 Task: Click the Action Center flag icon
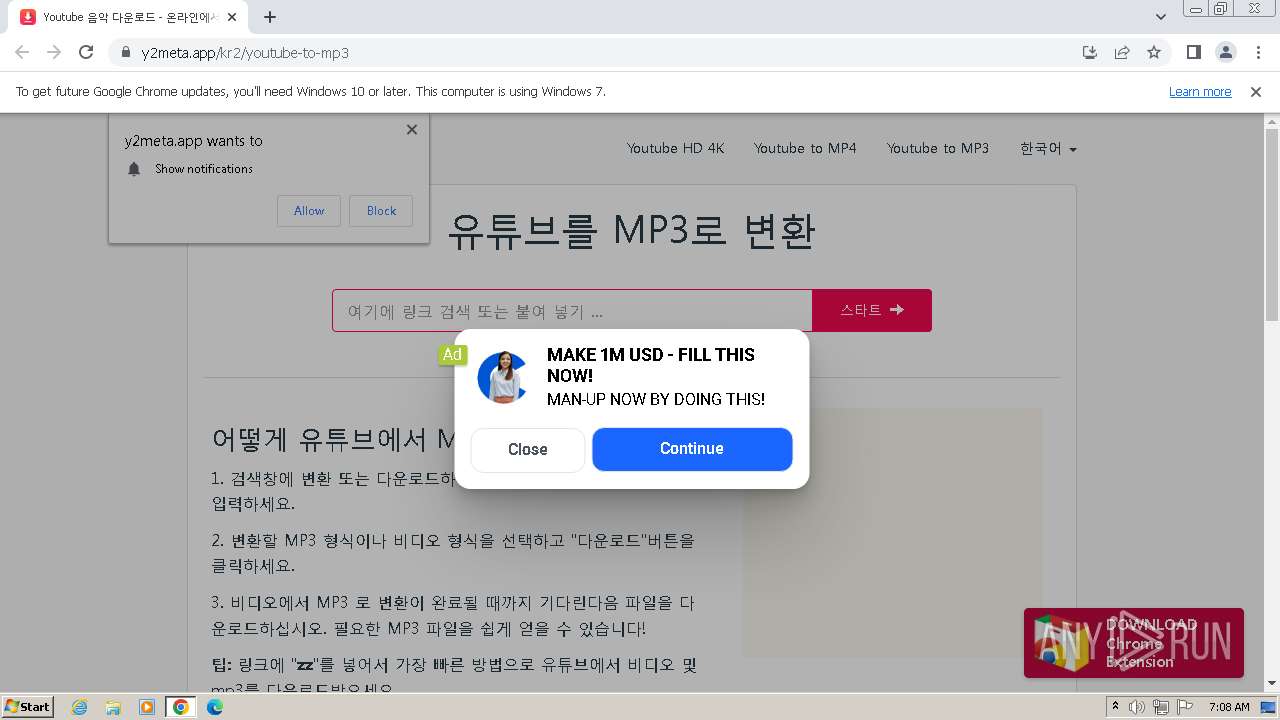[x=1183, y=707]
